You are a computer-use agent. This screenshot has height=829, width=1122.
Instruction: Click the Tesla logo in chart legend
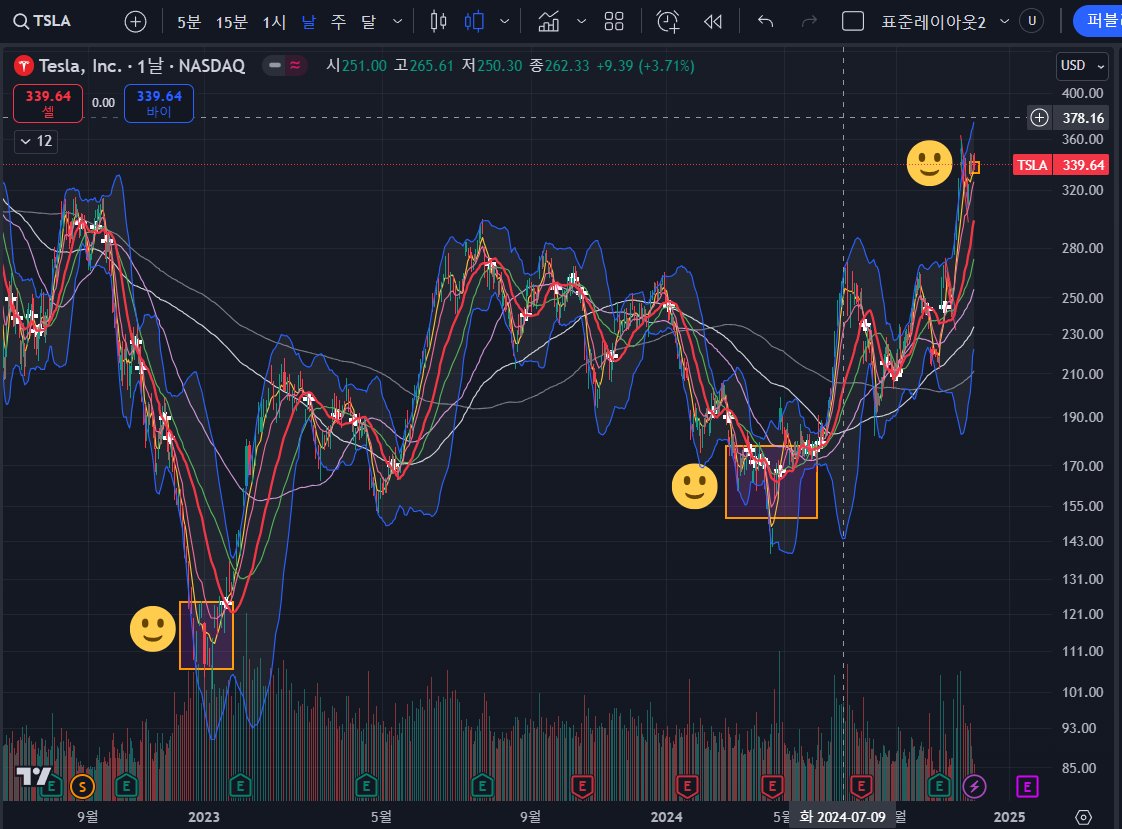(24, 67)
